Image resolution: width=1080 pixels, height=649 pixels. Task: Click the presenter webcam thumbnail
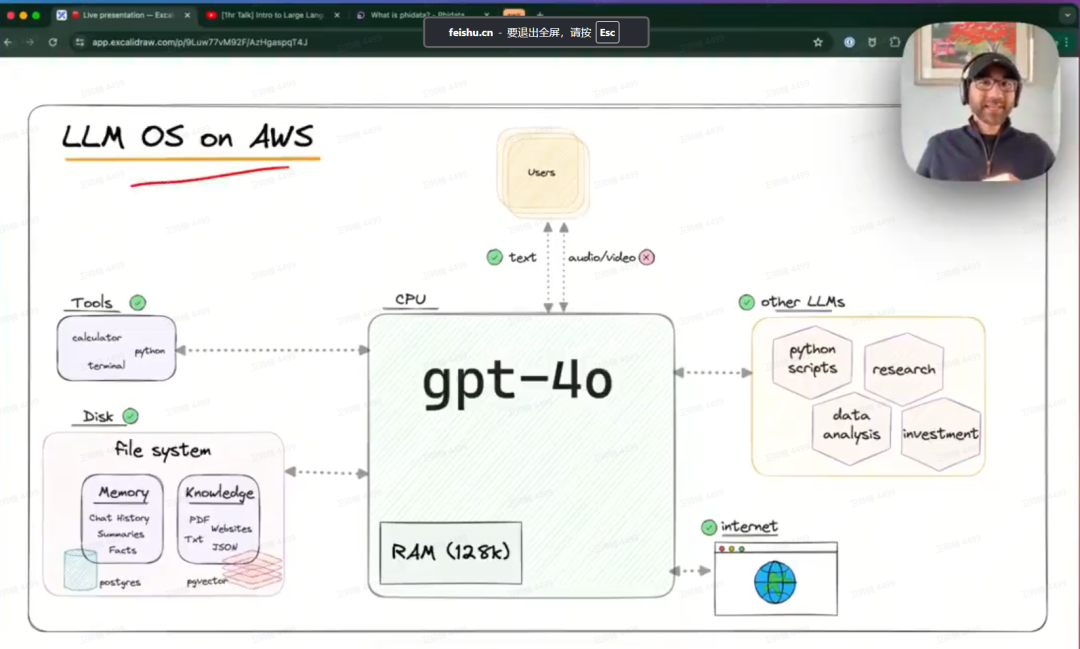tap(980, 101)
